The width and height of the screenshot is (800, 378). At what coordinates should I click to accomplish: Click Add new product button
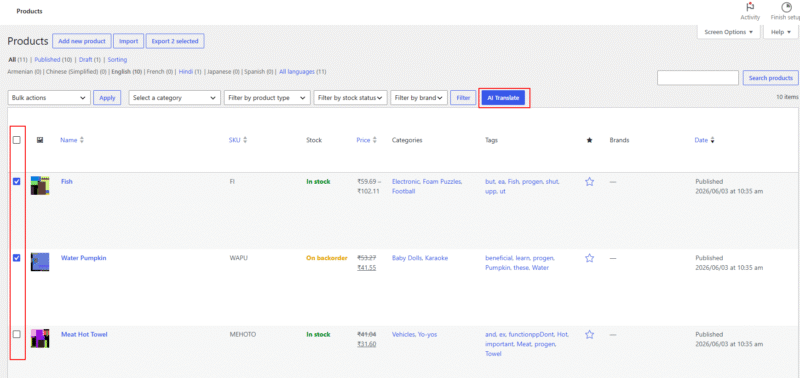[82, 41]
